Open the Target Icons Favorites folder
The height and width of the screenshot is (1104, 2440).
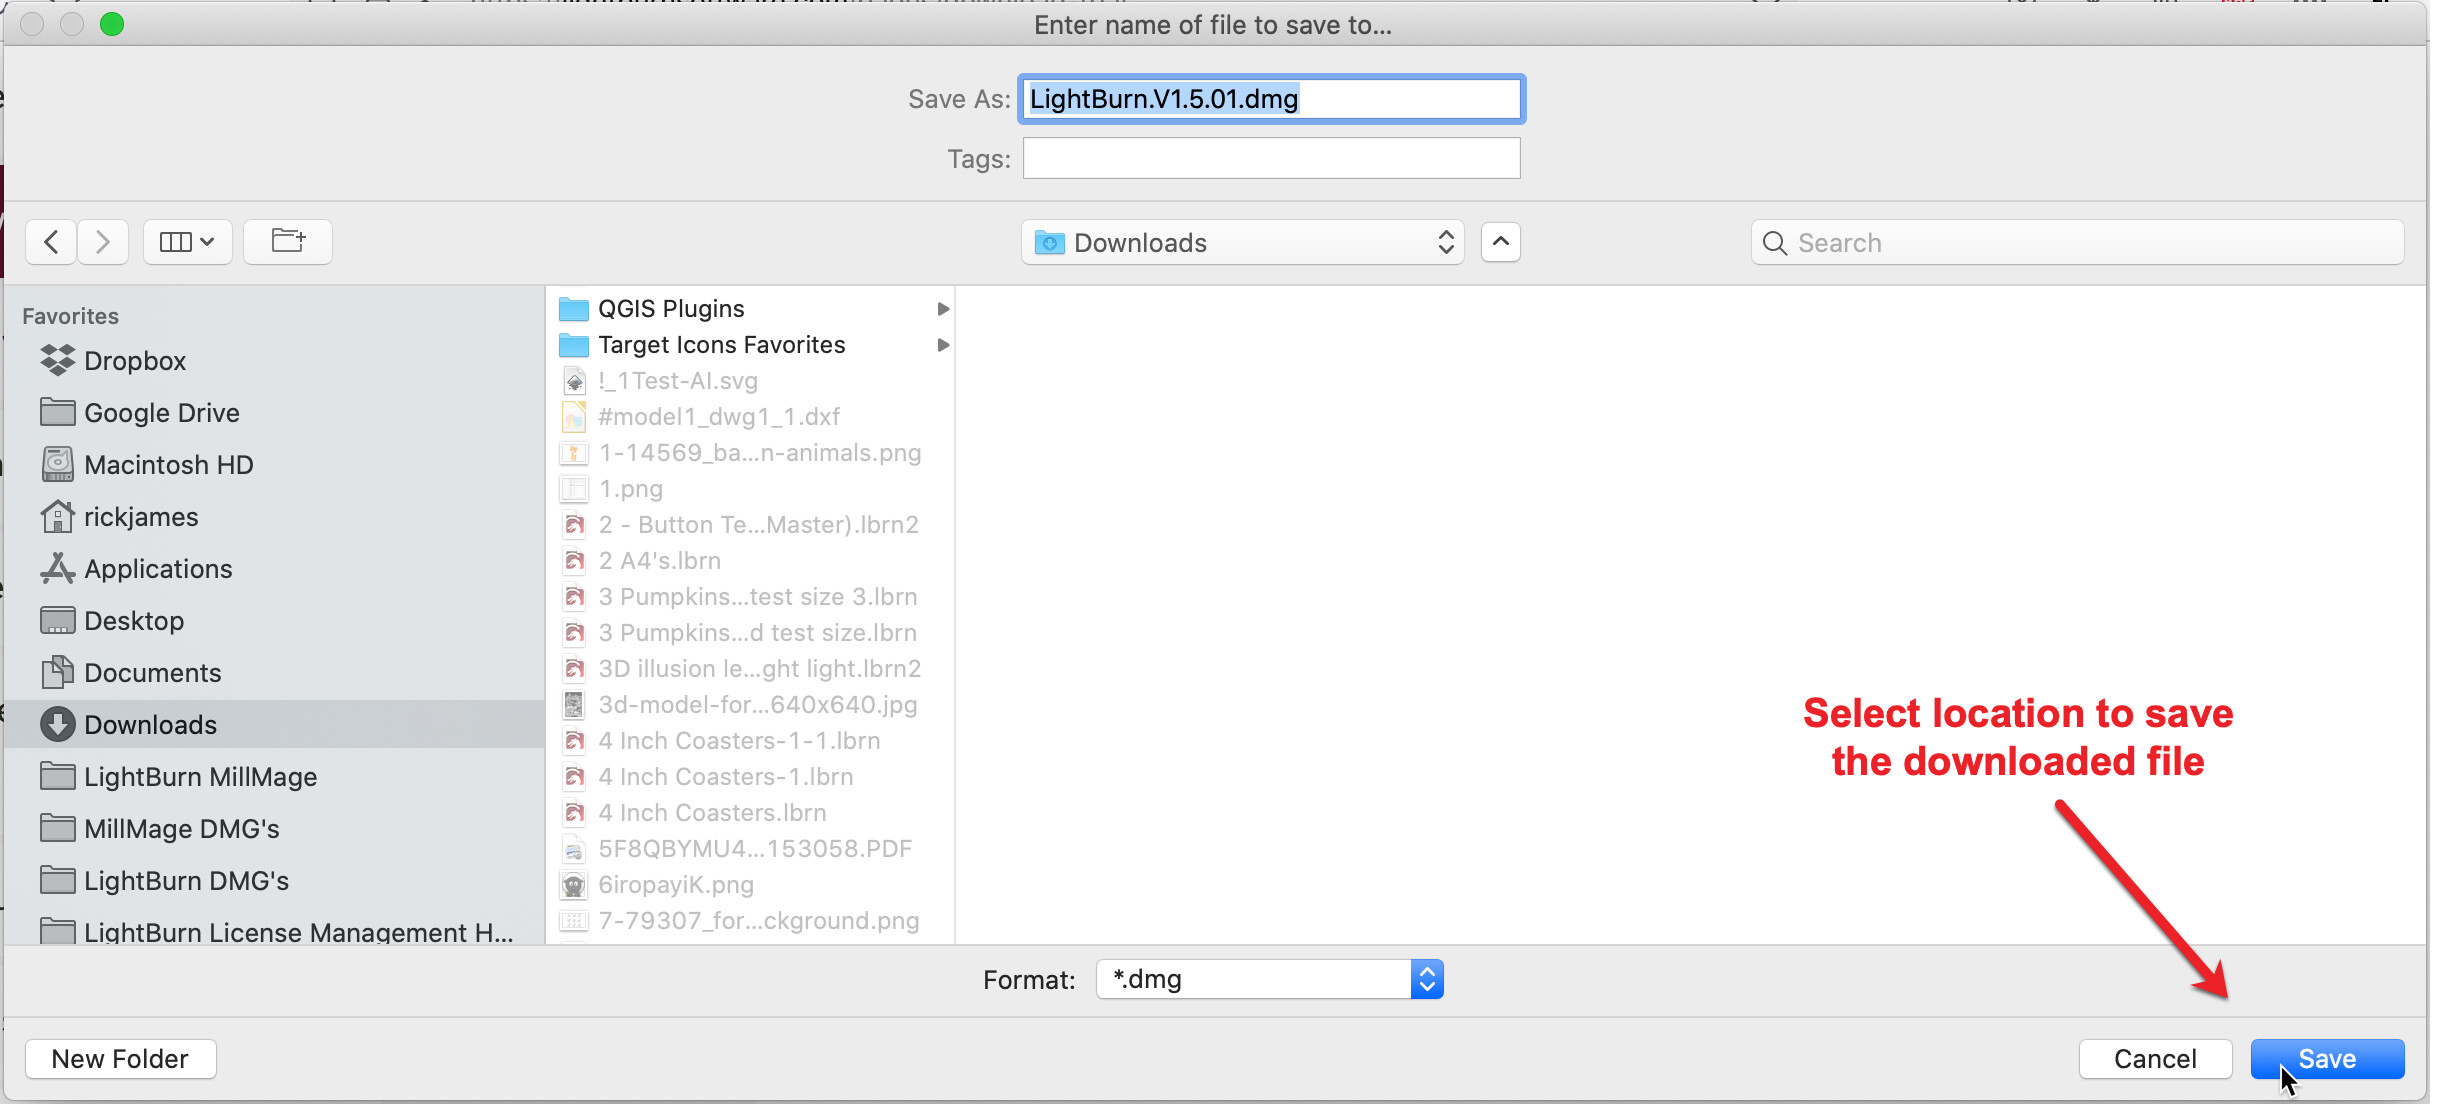coord(751,345)
